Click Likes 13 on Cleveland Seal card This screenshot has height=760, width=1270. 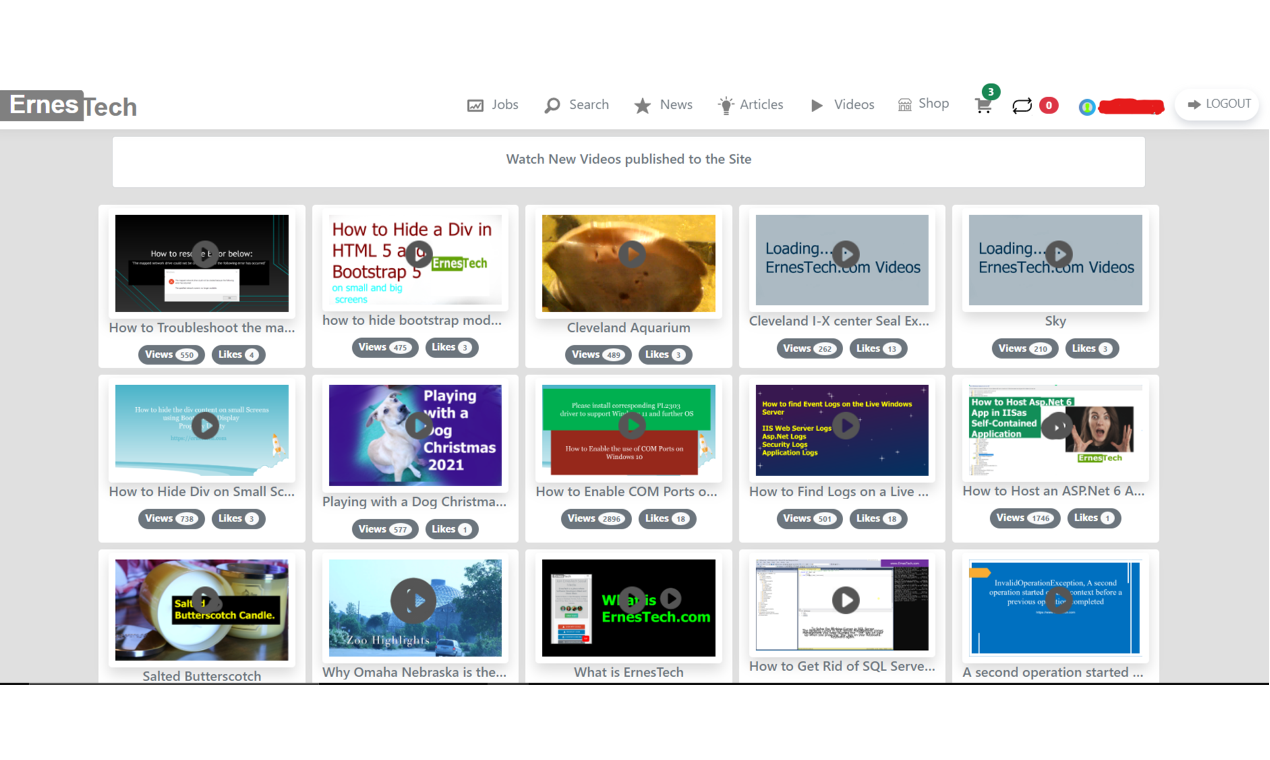879,348
